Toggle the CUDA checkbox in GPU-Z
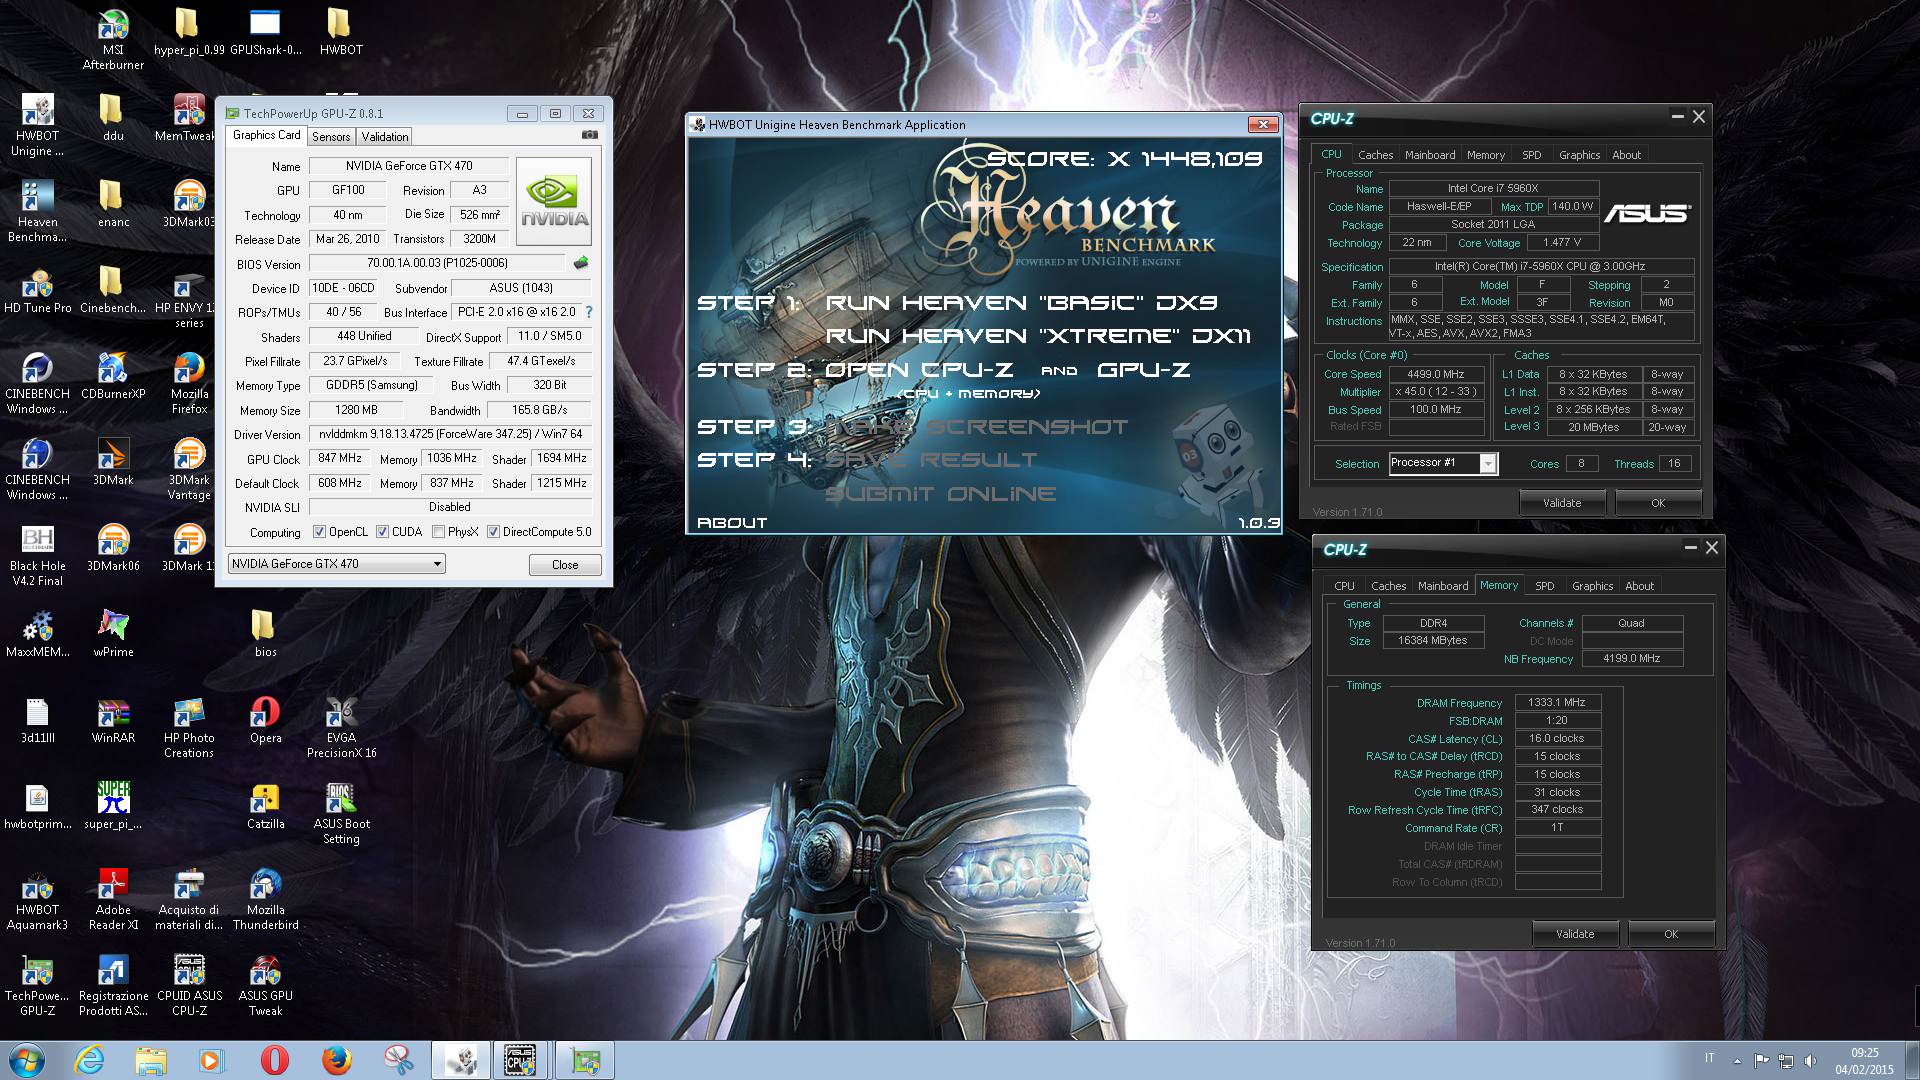The image size is (1920, 1080). point(382,532)
